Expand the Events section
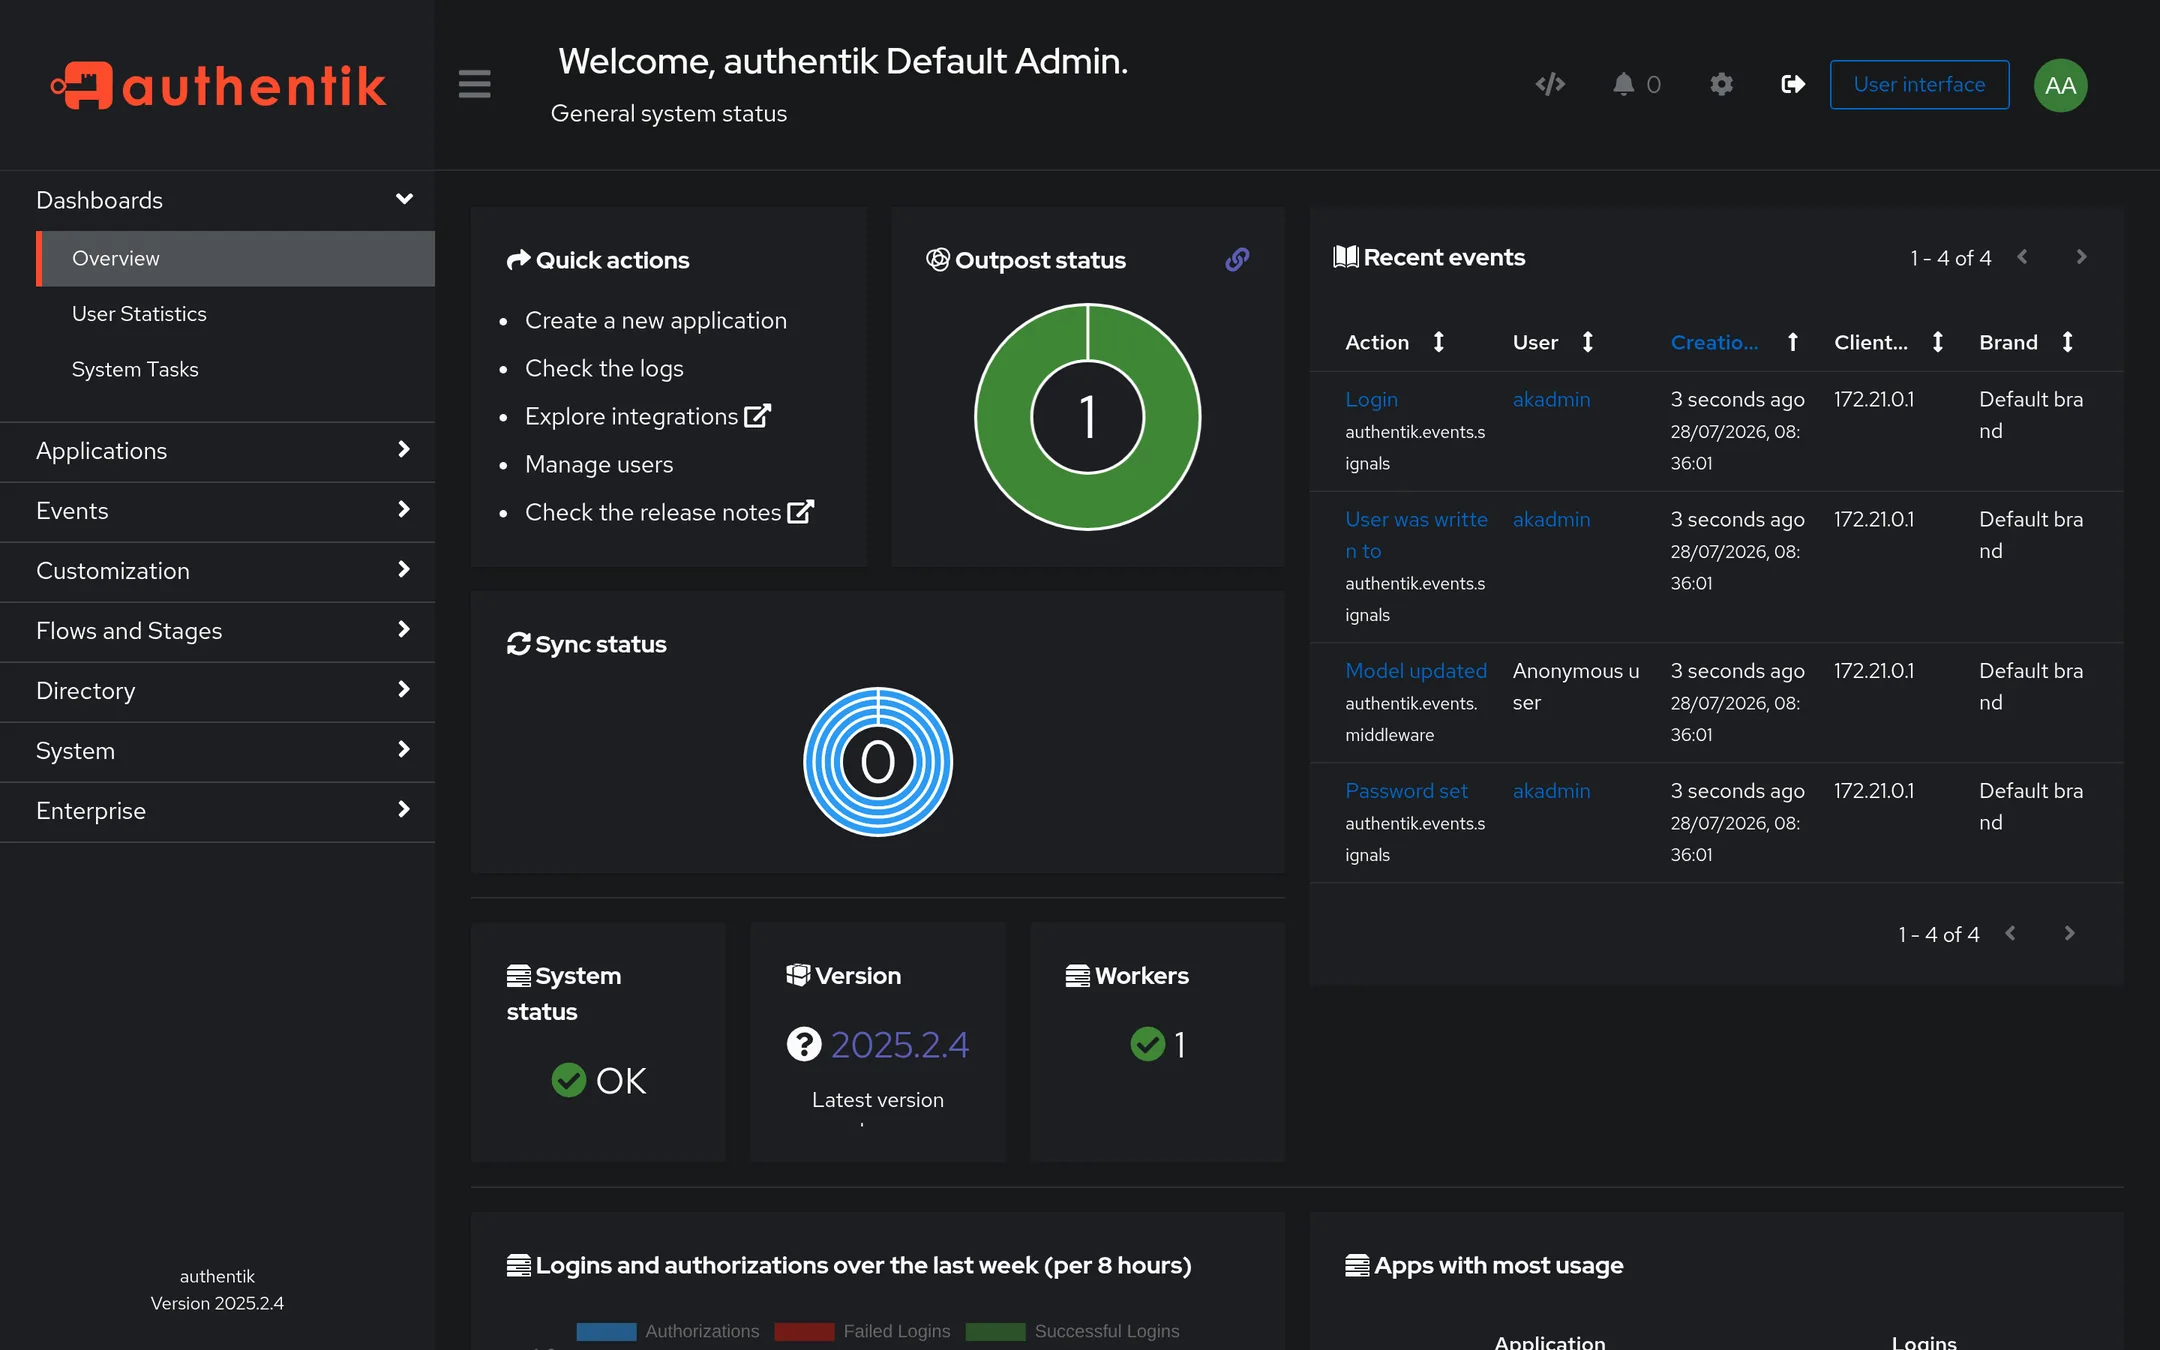This screenshot has width=2160, height=1350. click(x=217, y=511)
